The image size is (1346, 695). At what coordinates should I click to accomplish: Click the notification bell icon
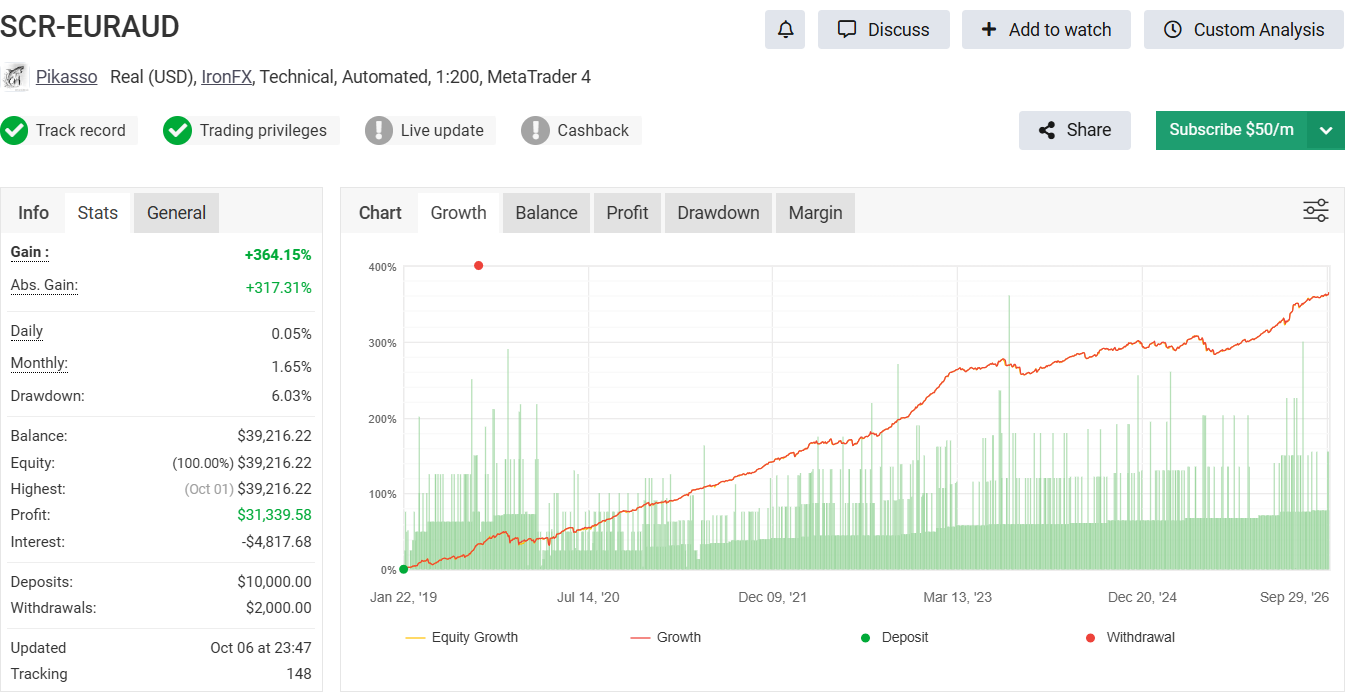785,30
